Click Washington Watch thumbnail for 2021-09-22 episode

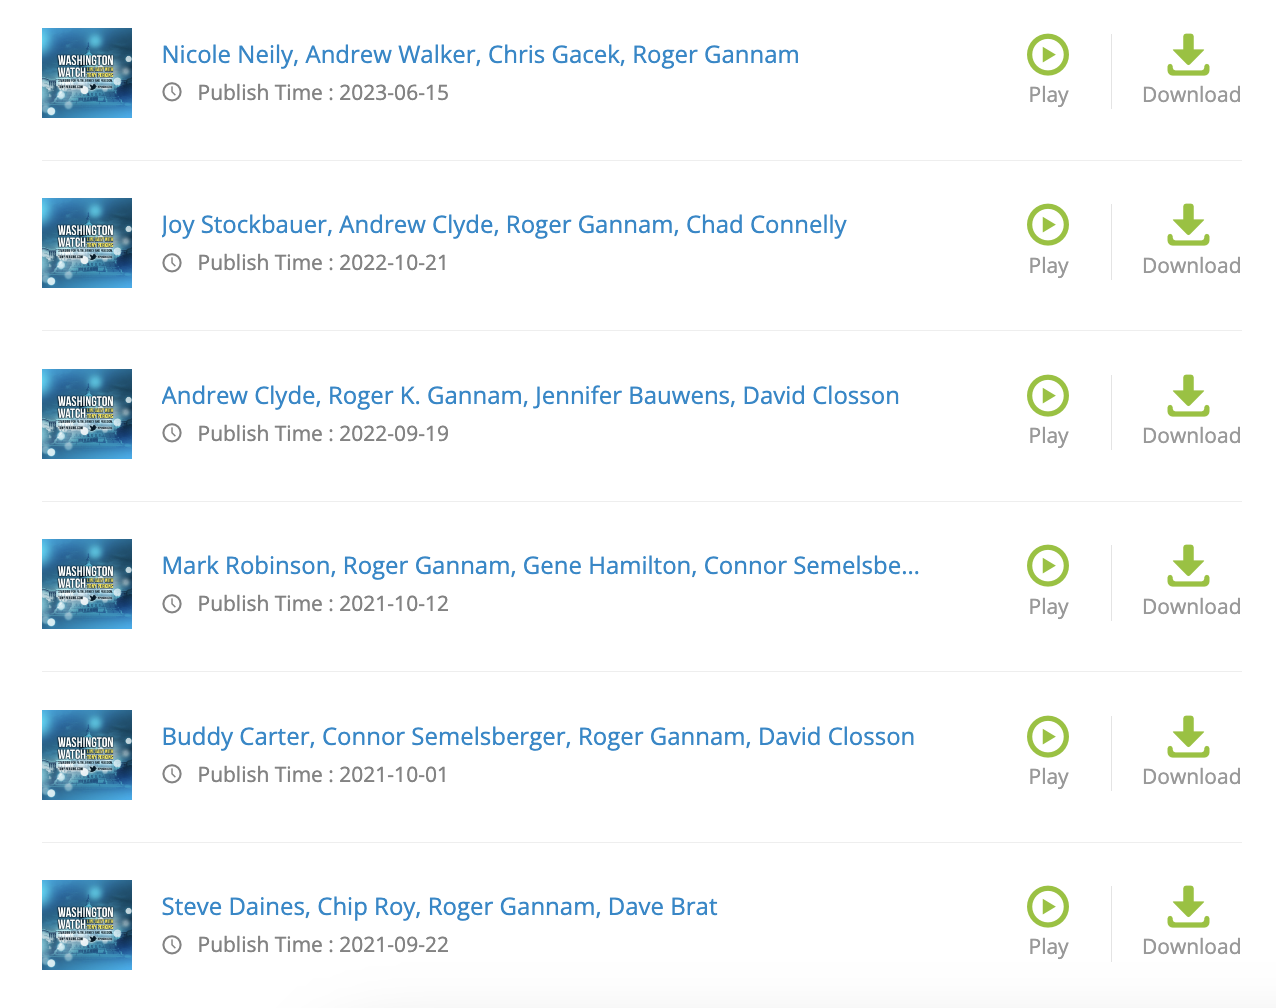coord(87,925)
